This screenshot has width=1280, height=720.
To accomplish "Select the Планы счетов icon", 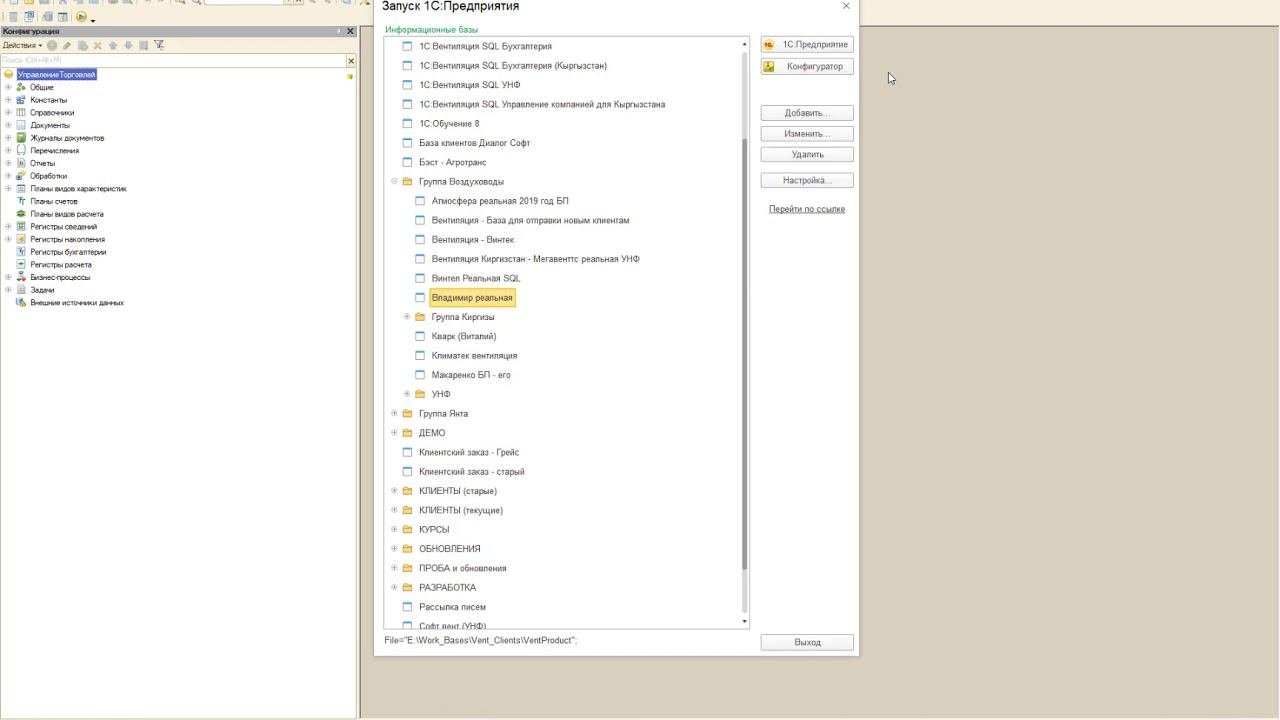I will click(x=21, y=201).
